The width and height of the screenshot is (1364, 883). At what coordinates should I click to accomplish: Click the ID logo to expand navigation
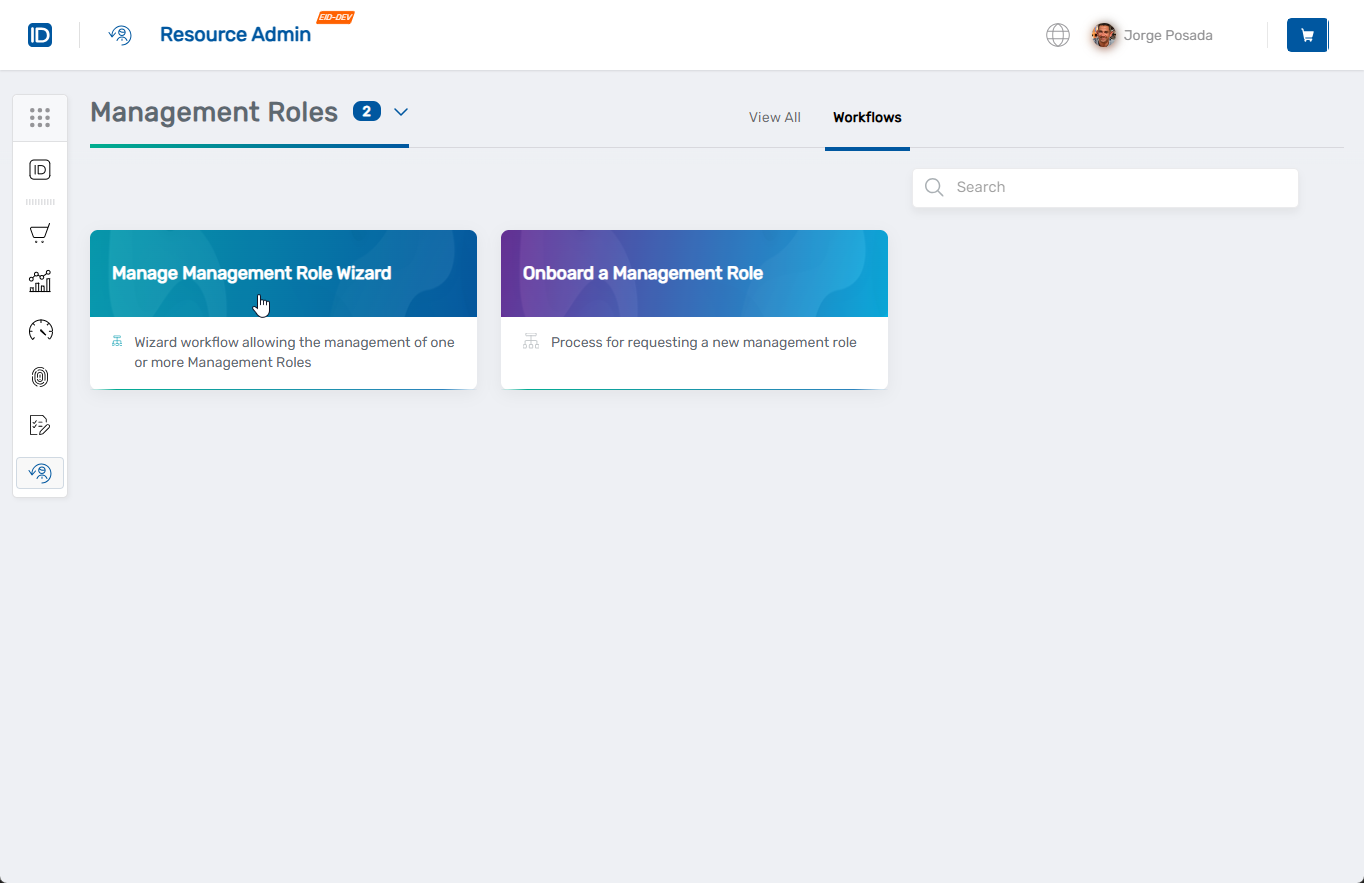[40, 34]
